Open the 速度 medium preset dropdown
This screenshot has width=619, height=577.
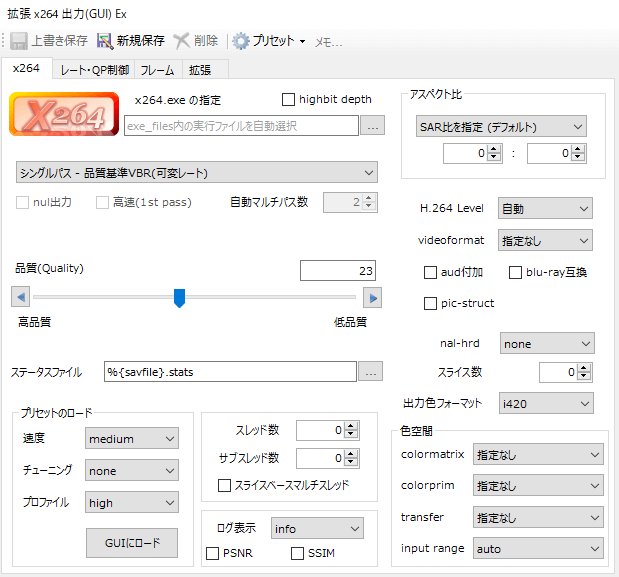132,438
